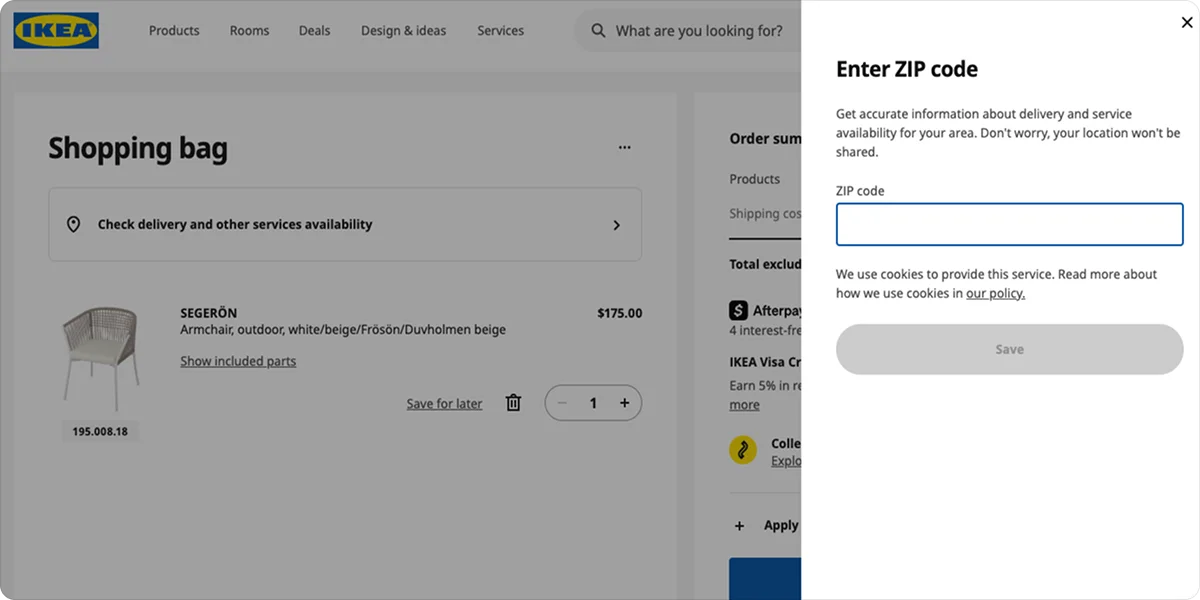Expand the Apply discount plus sign
Image resolution: width=1200 pixels, height=600 pixels.
tap(740, 526)
